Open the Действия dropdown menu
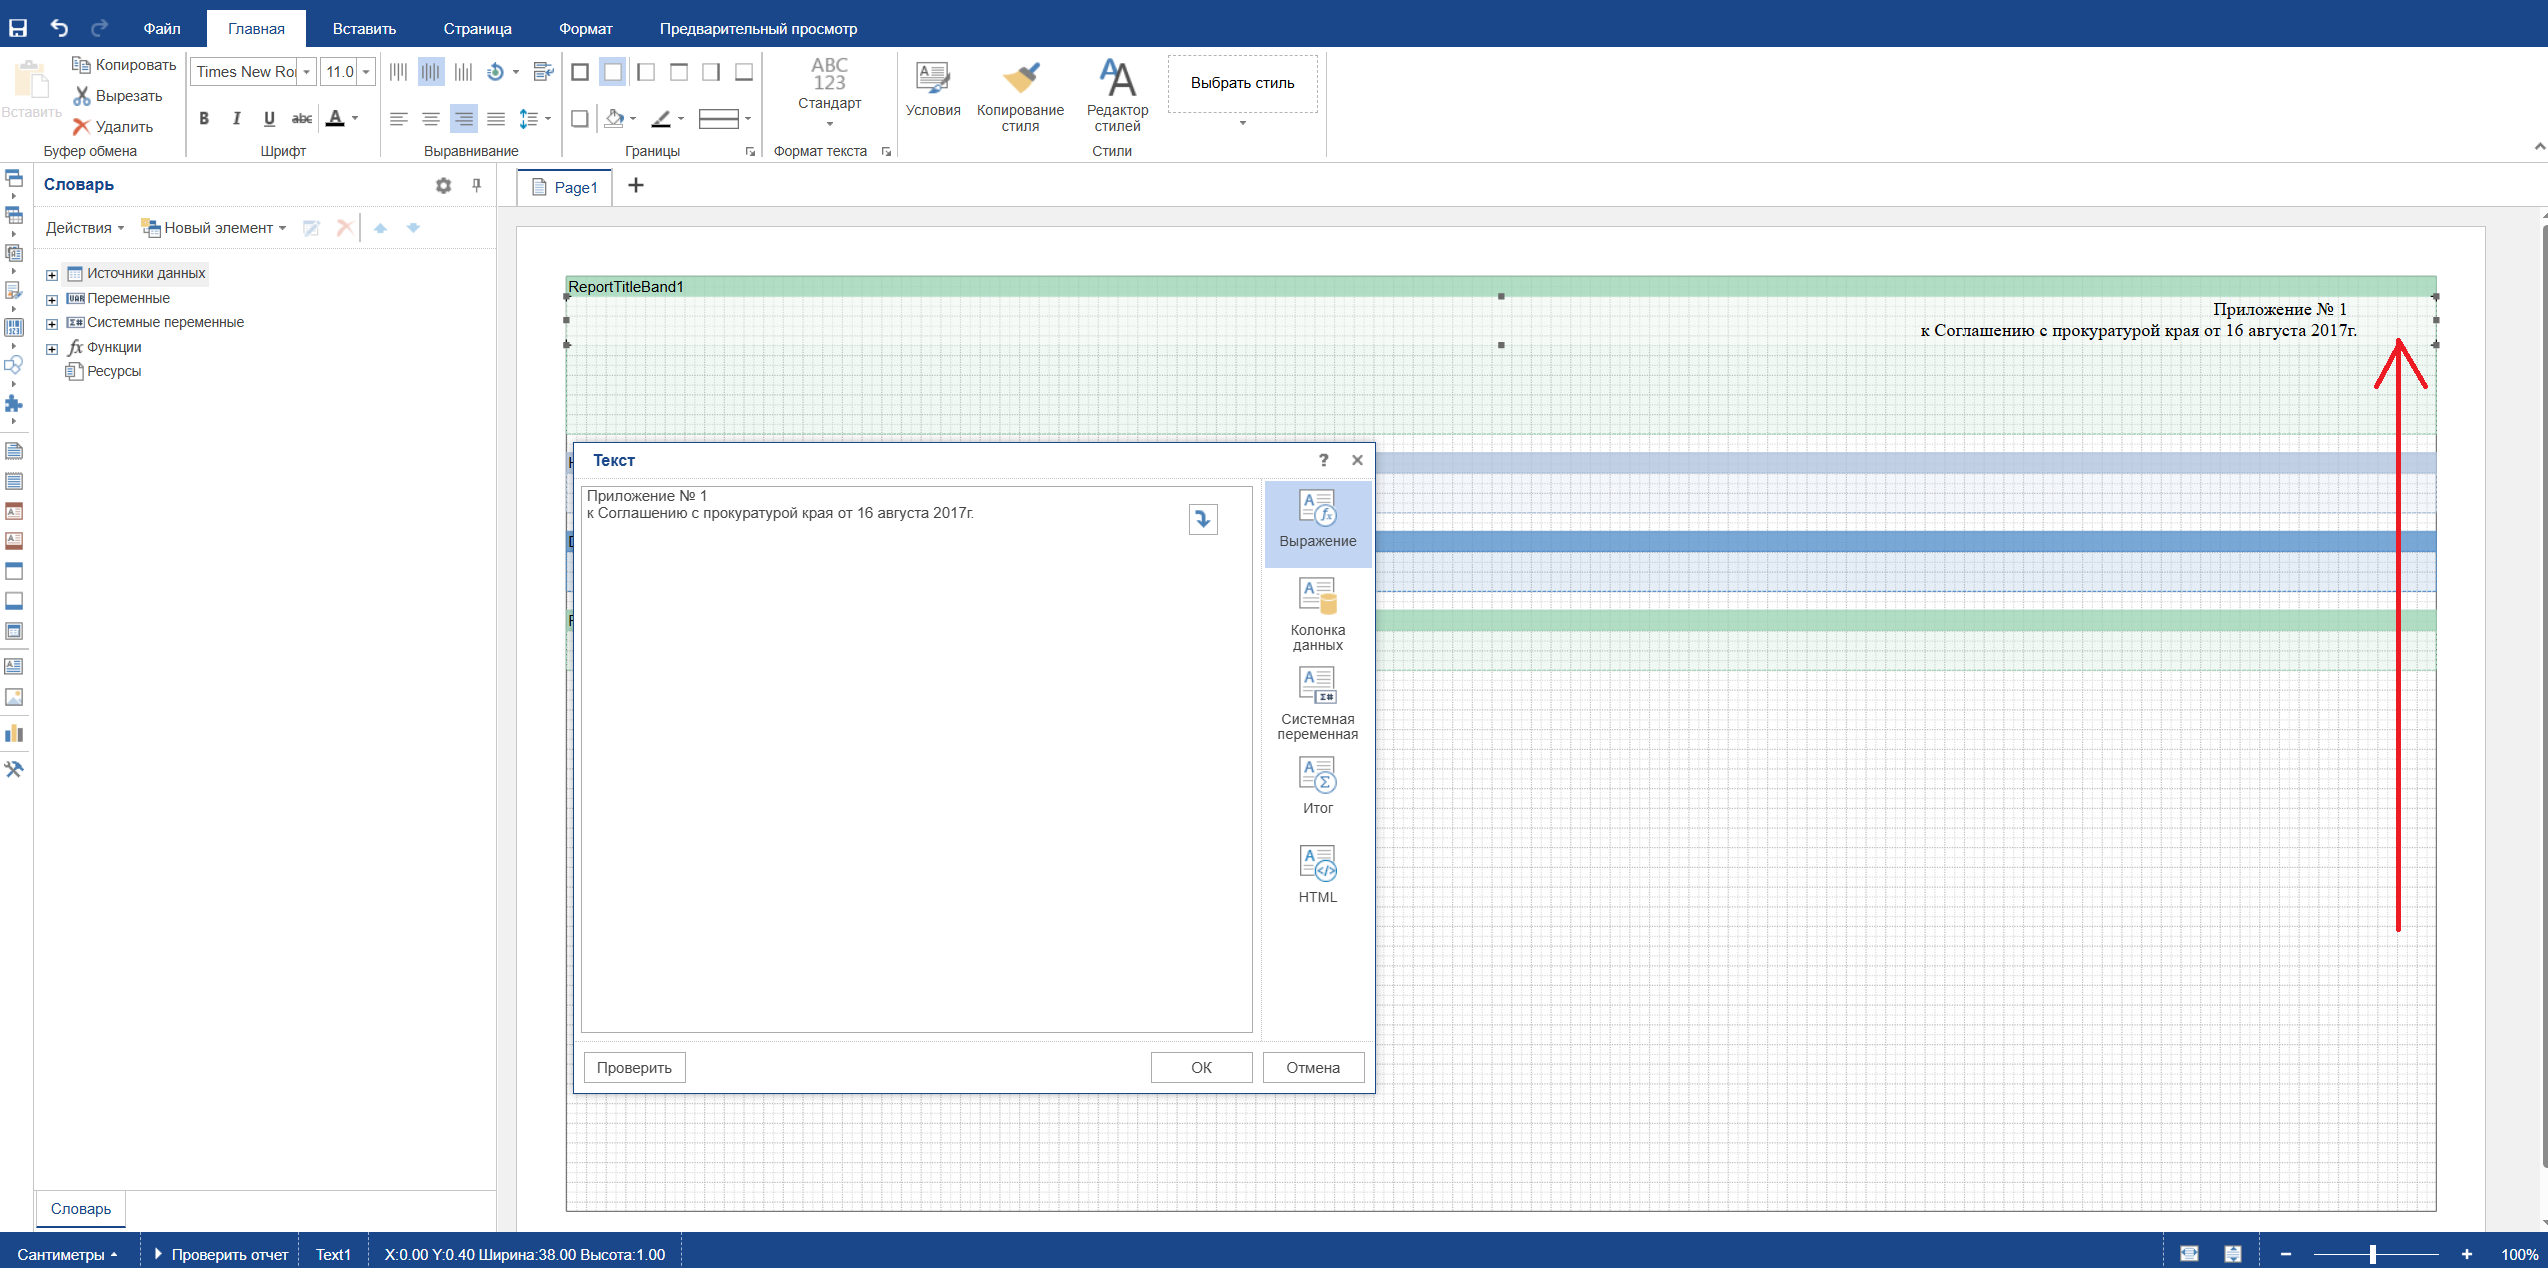 (x=85, y=228)
